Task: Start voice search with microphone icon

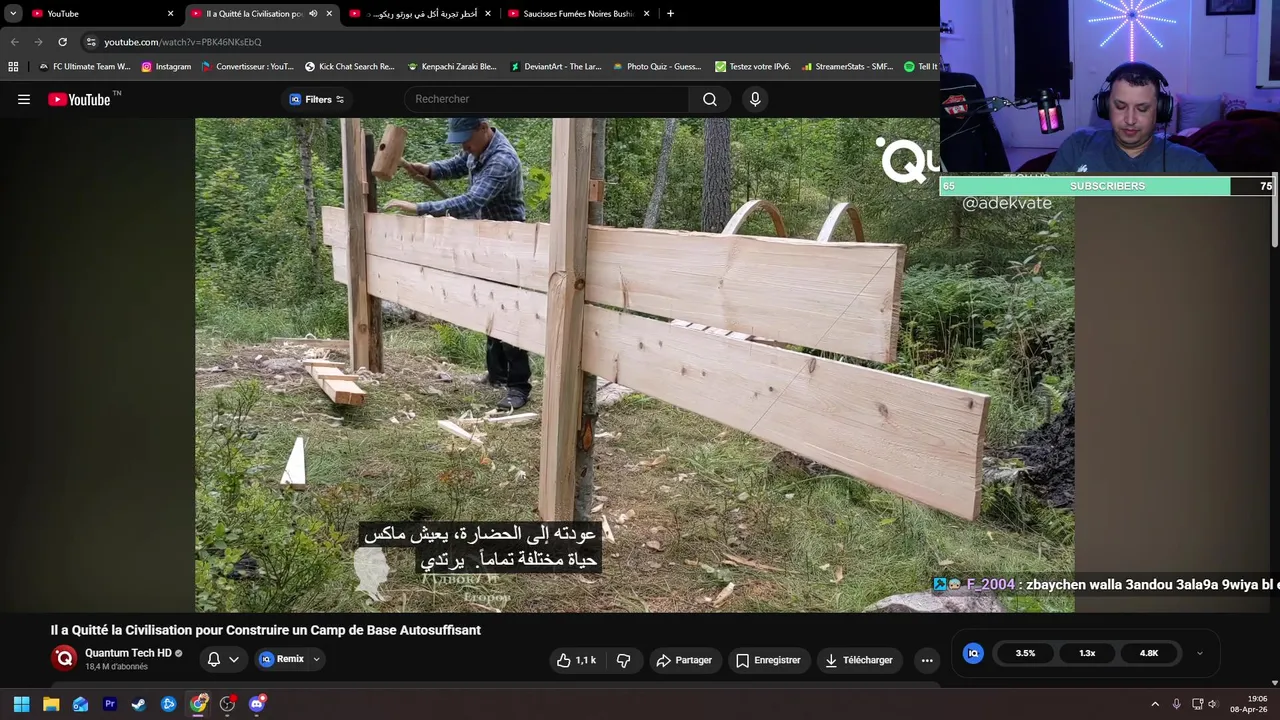Action: click(755, 99)
